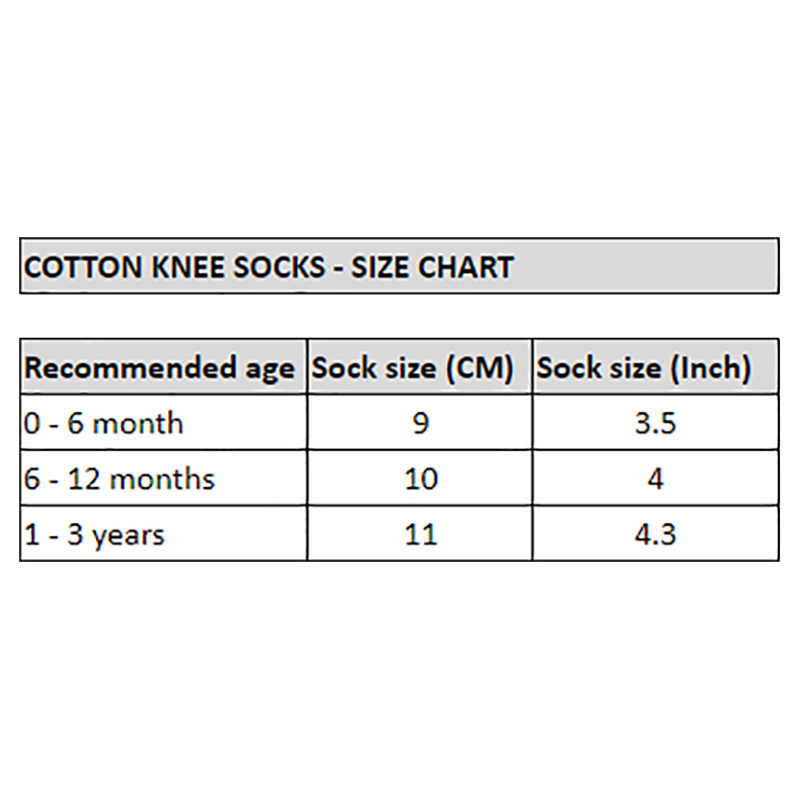The width and height of the screenshot is (800, 800).
Task: Click the word years in last row
Action: point(128,536)
